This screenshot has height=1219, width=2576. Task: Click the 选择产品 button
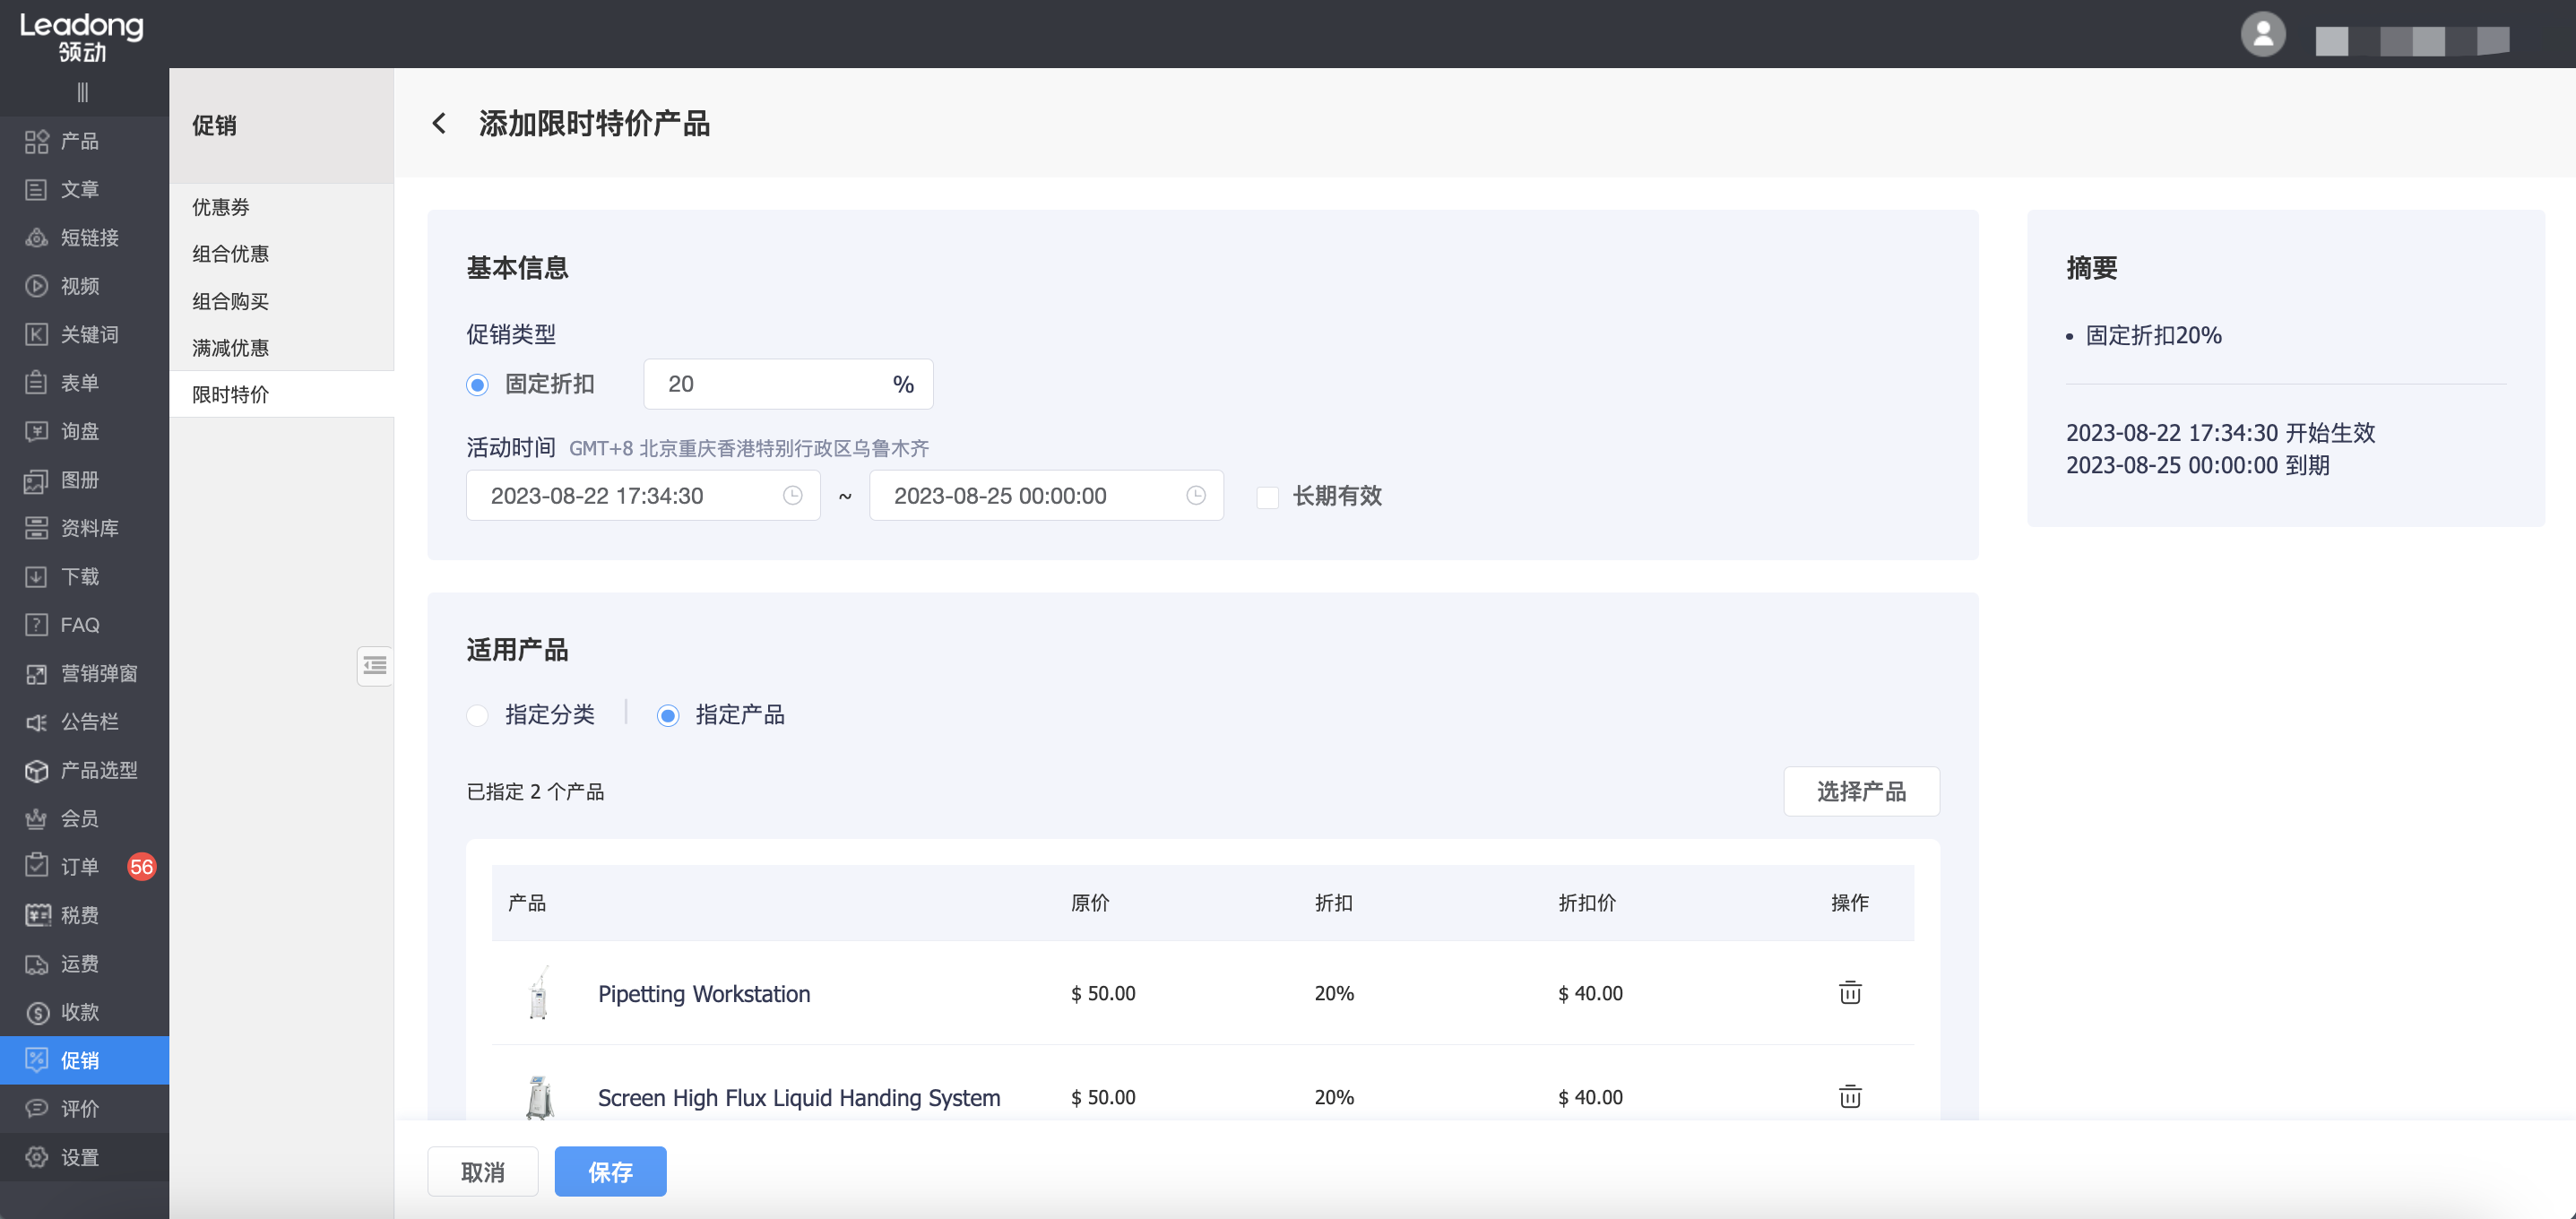pos(1860,792)
